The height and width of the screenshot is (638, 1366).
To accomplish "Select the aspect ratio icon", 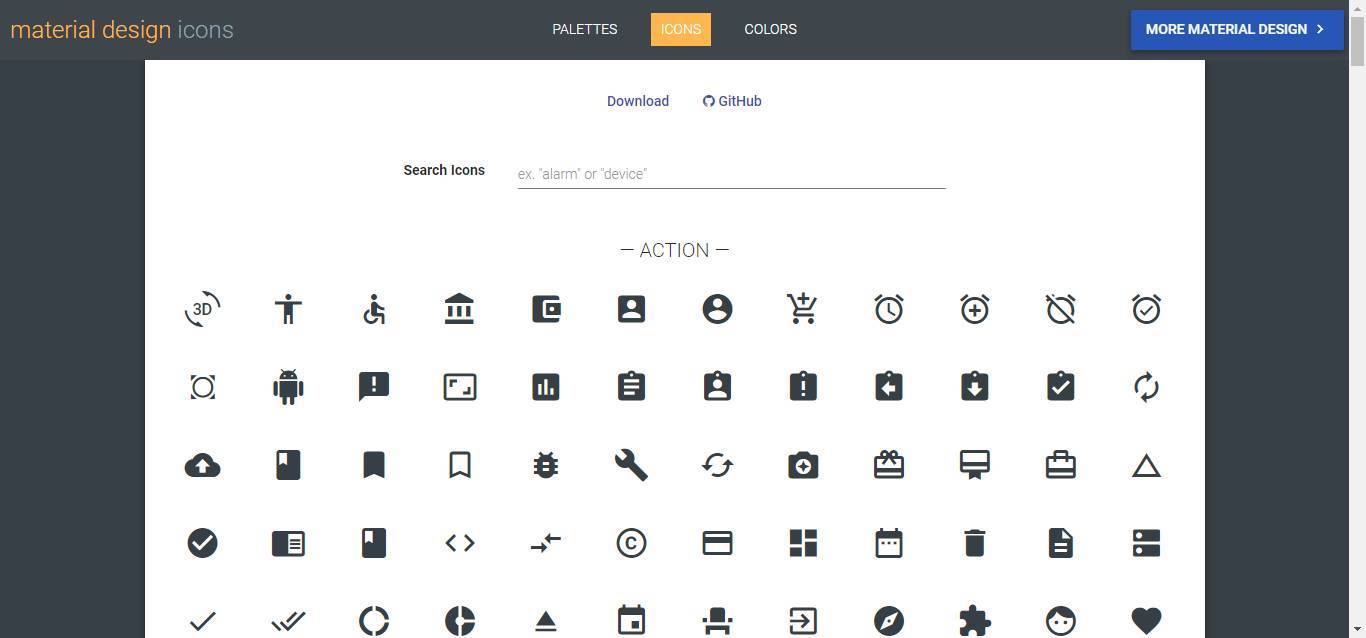I will click(x=460, y=387).
